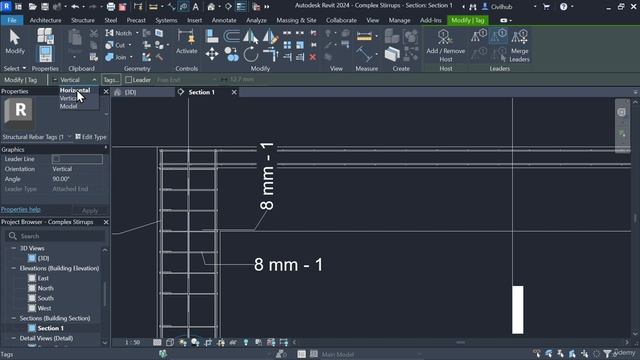Screen dimensions: 640x360
Task: Click the Join geometry tool
Action: pos(116,57)
